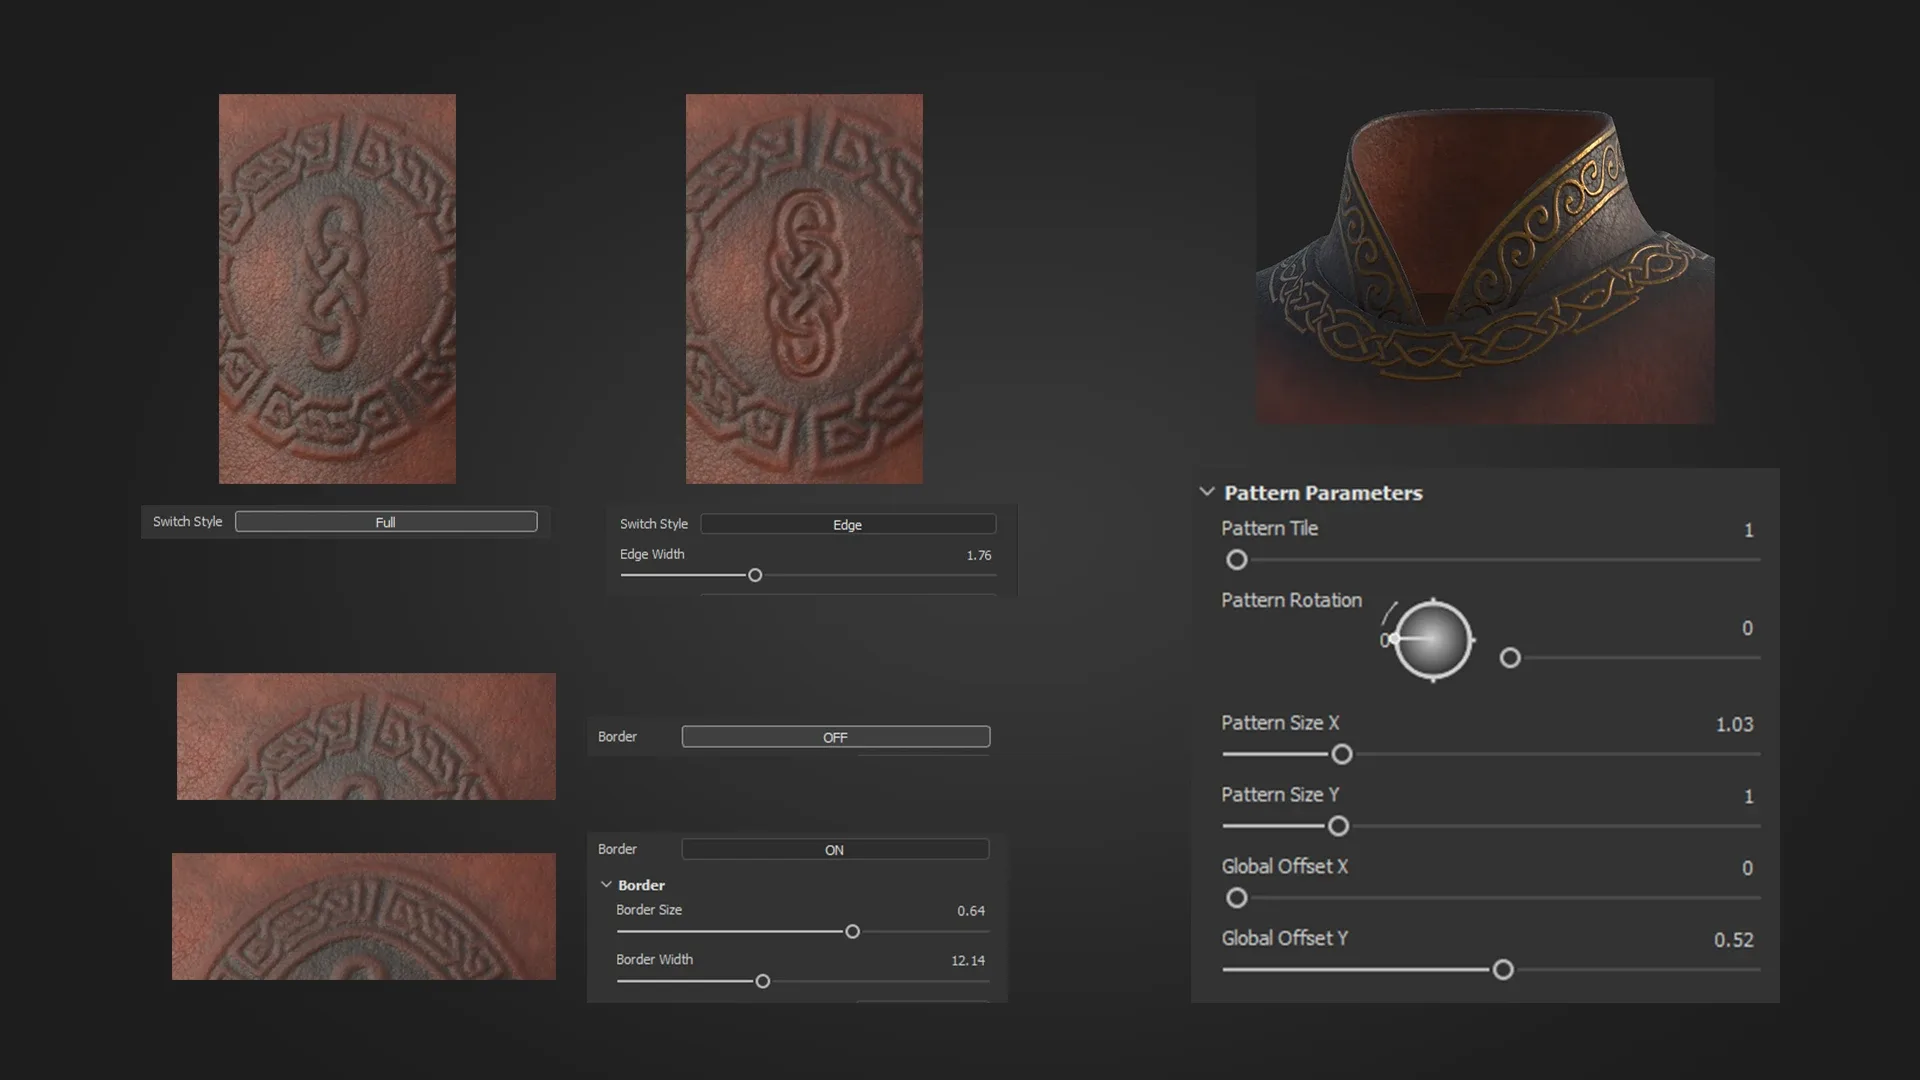The image size is (1920, 1080).
Task: Click the Pattern Size X value 1.03
Action: point(1734,724)
